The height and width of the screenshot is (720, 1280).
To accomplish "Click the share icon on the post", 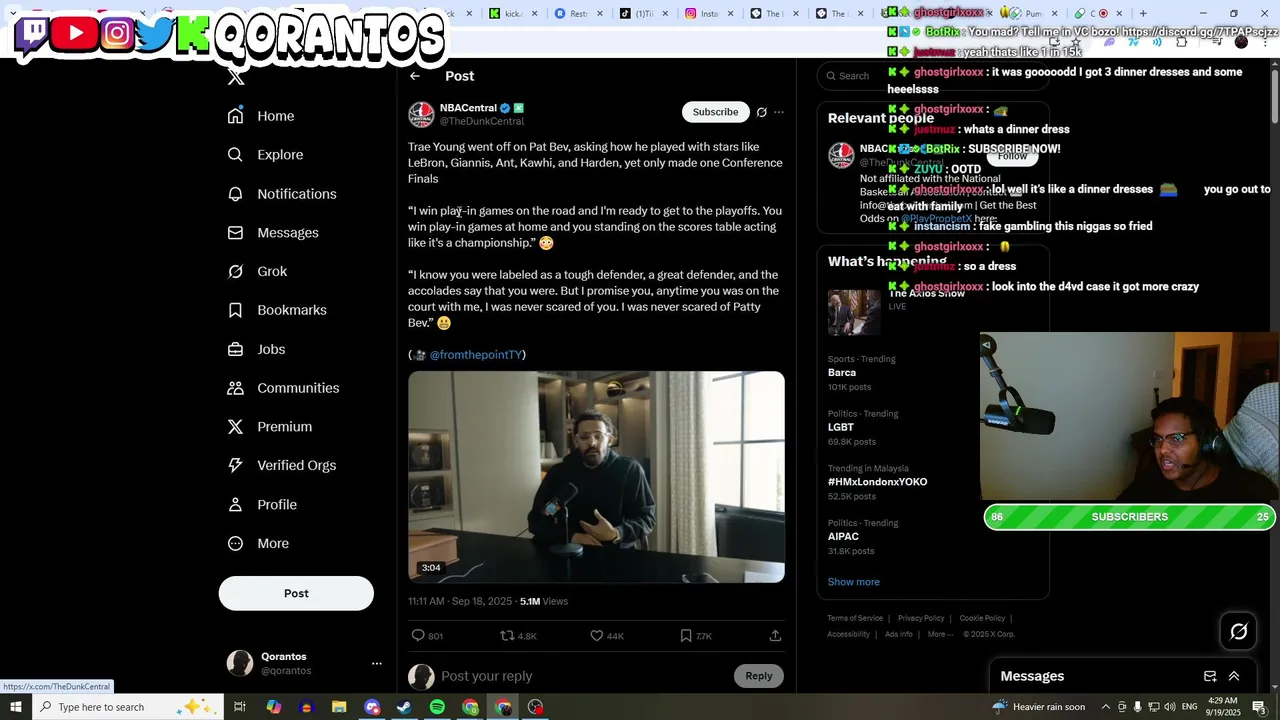I will [775, 636].
